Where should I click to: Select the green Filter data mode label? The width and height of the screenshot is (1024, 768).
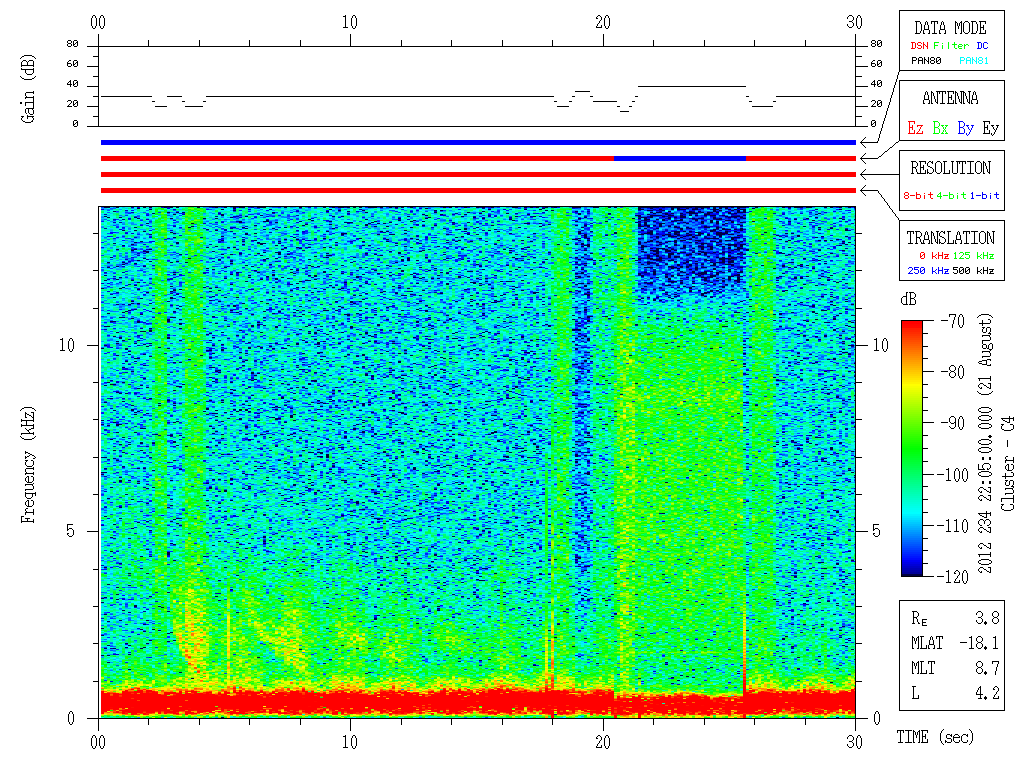951,46
